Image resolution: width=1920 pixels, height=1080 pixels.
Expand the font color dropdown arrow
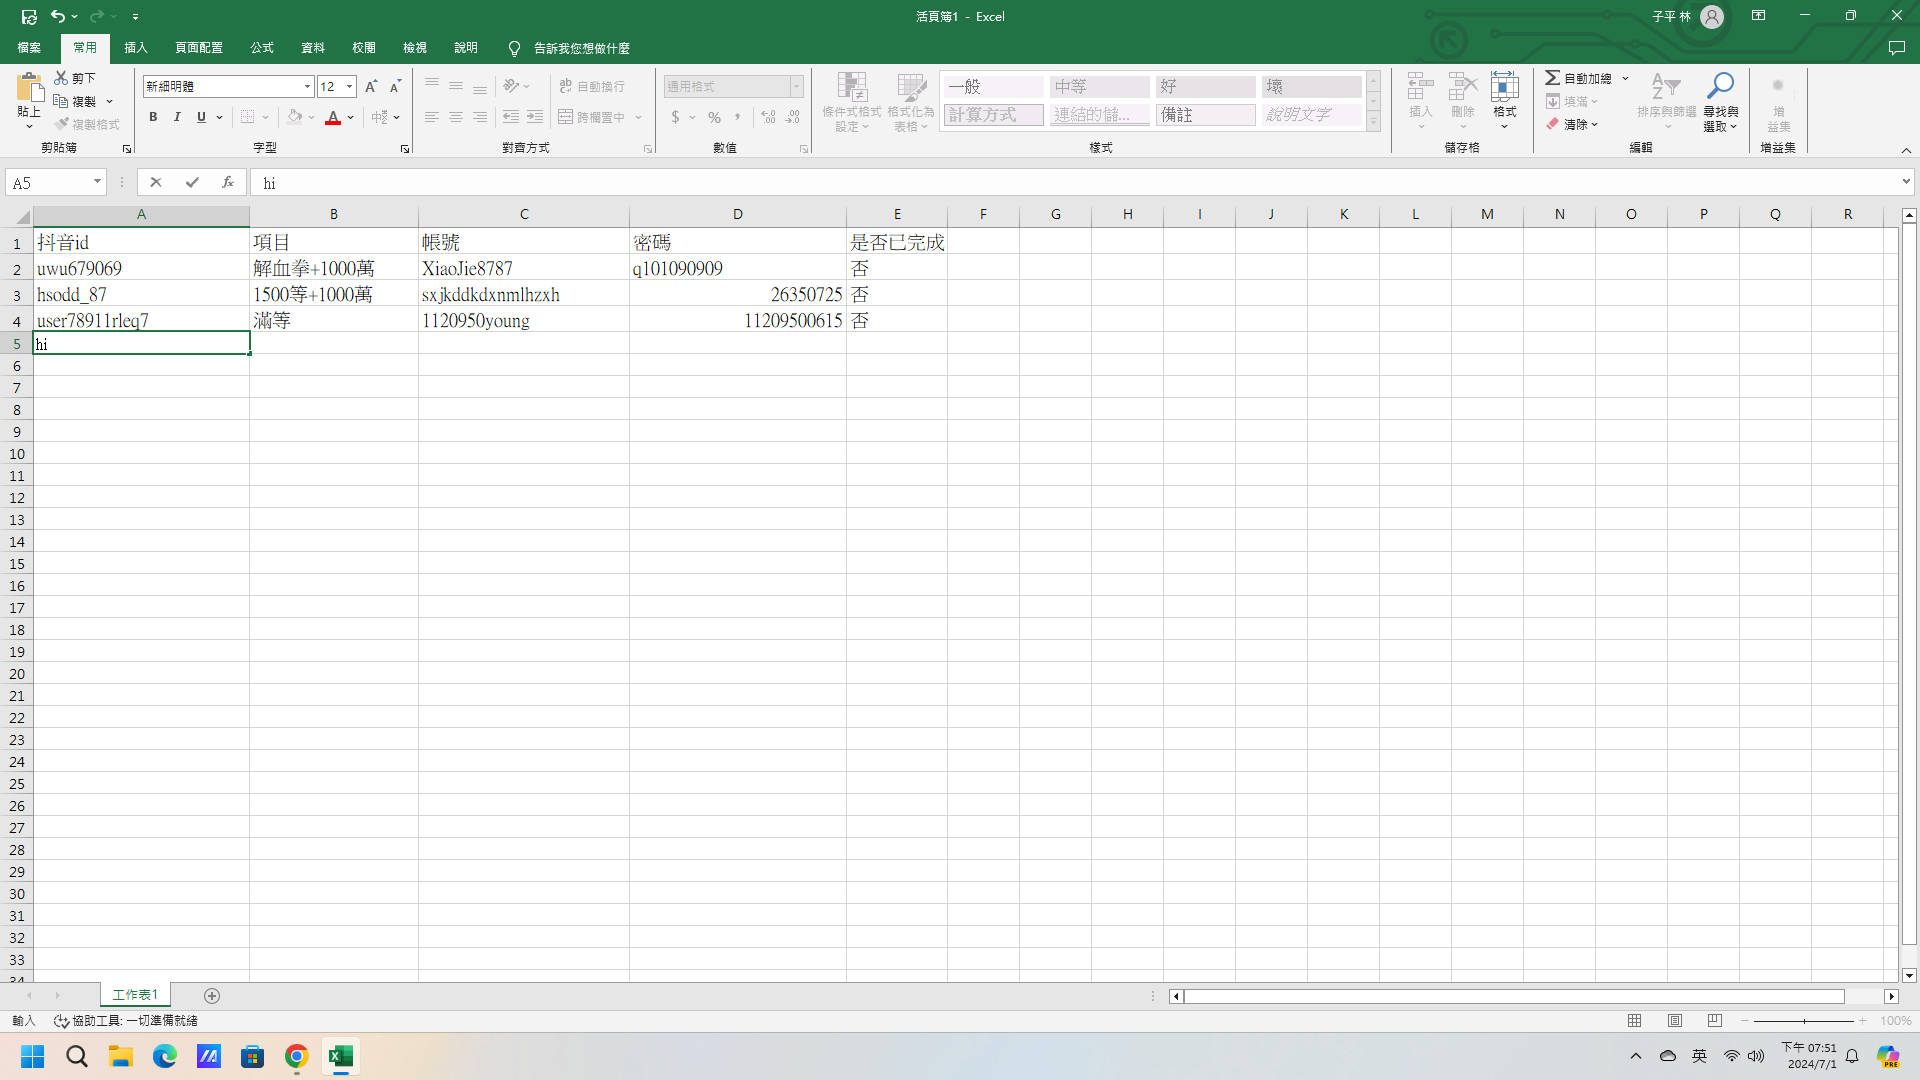351,117
